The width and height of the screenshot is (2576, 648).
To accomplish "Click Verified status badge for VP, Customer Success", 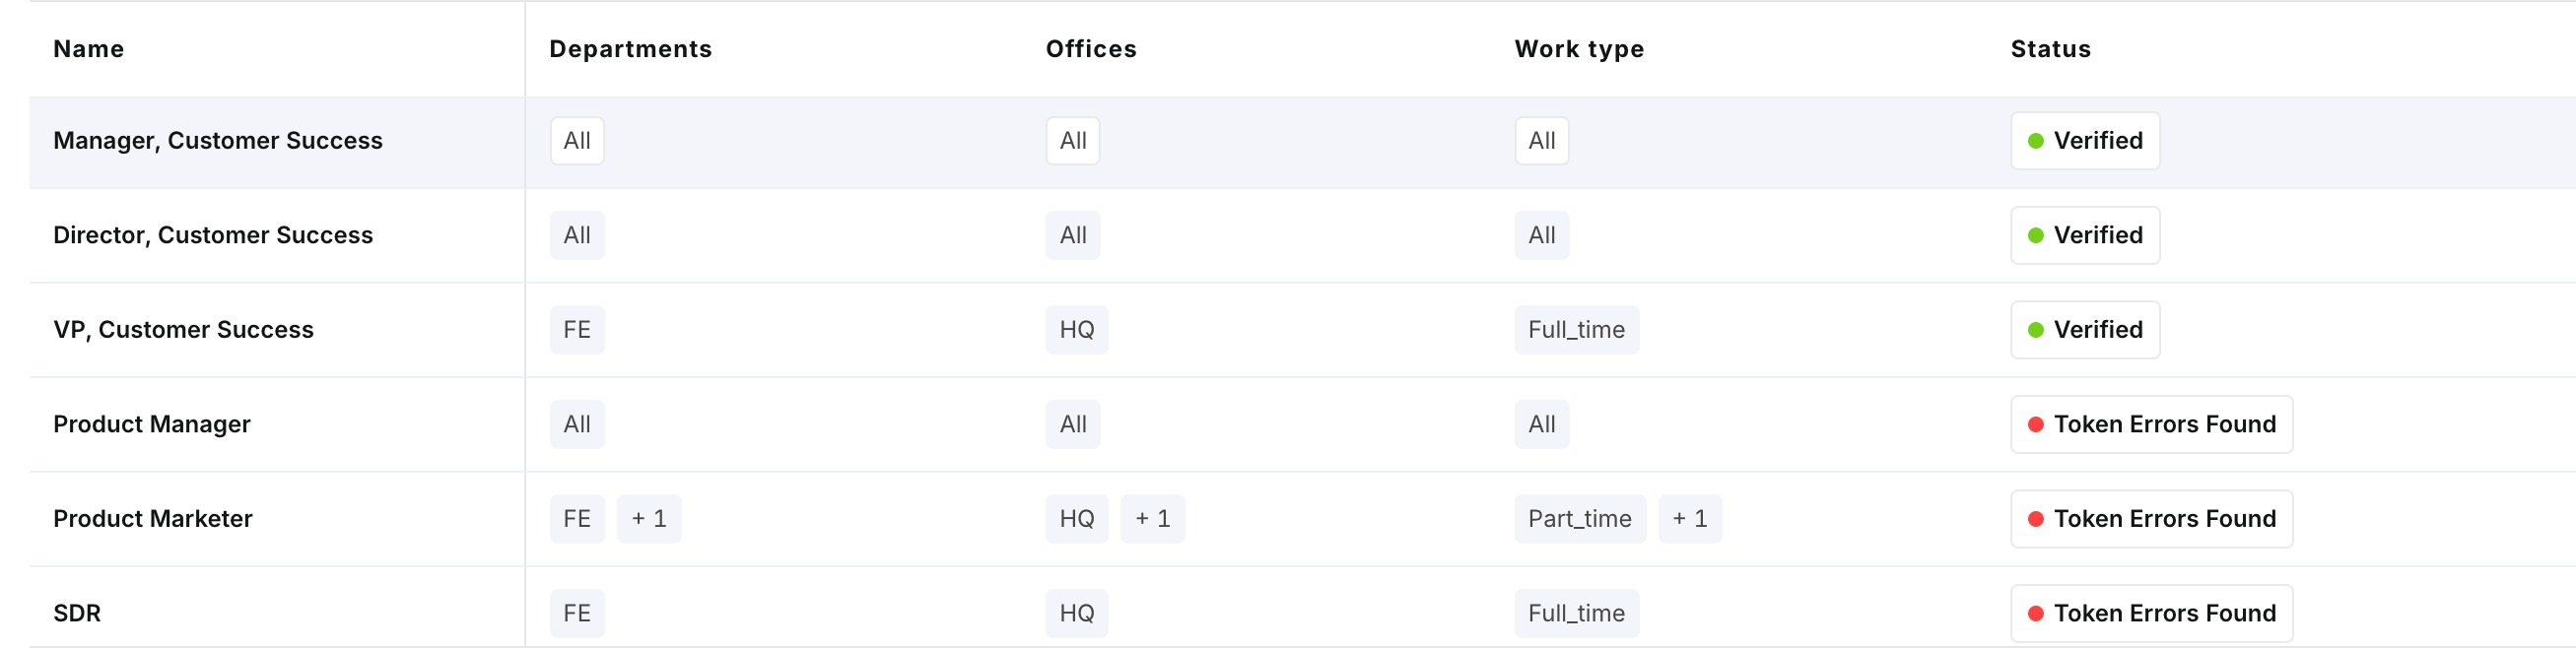I will (2084, 330).
